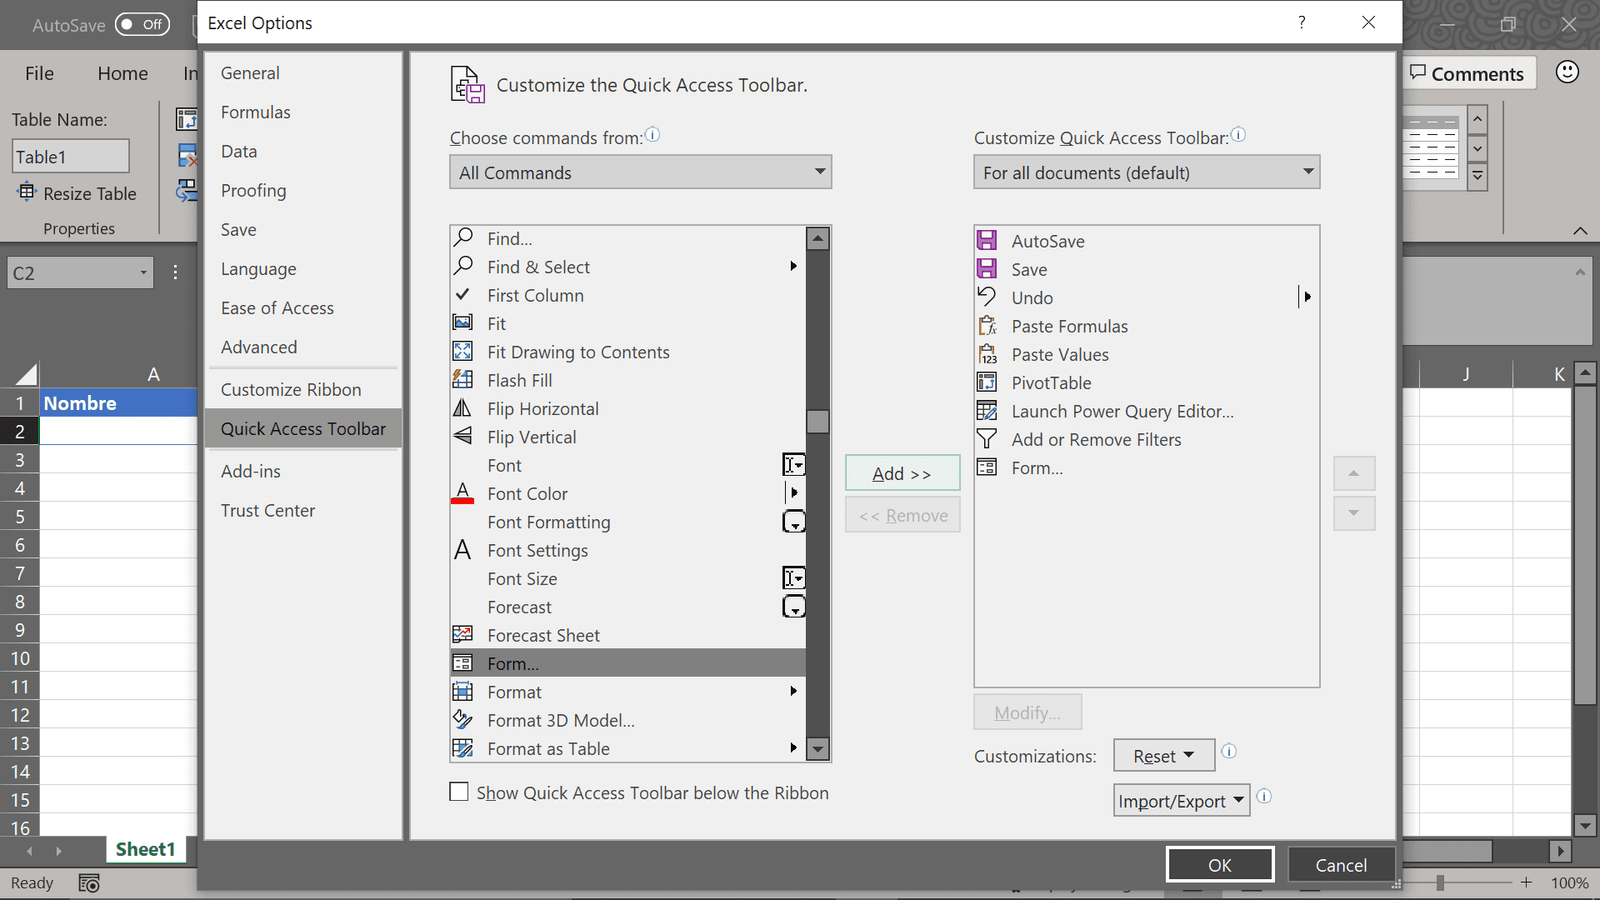Screen dimensions: 1600x900
Task: Click the Flip Horizontal command icon
Action: 463,408
